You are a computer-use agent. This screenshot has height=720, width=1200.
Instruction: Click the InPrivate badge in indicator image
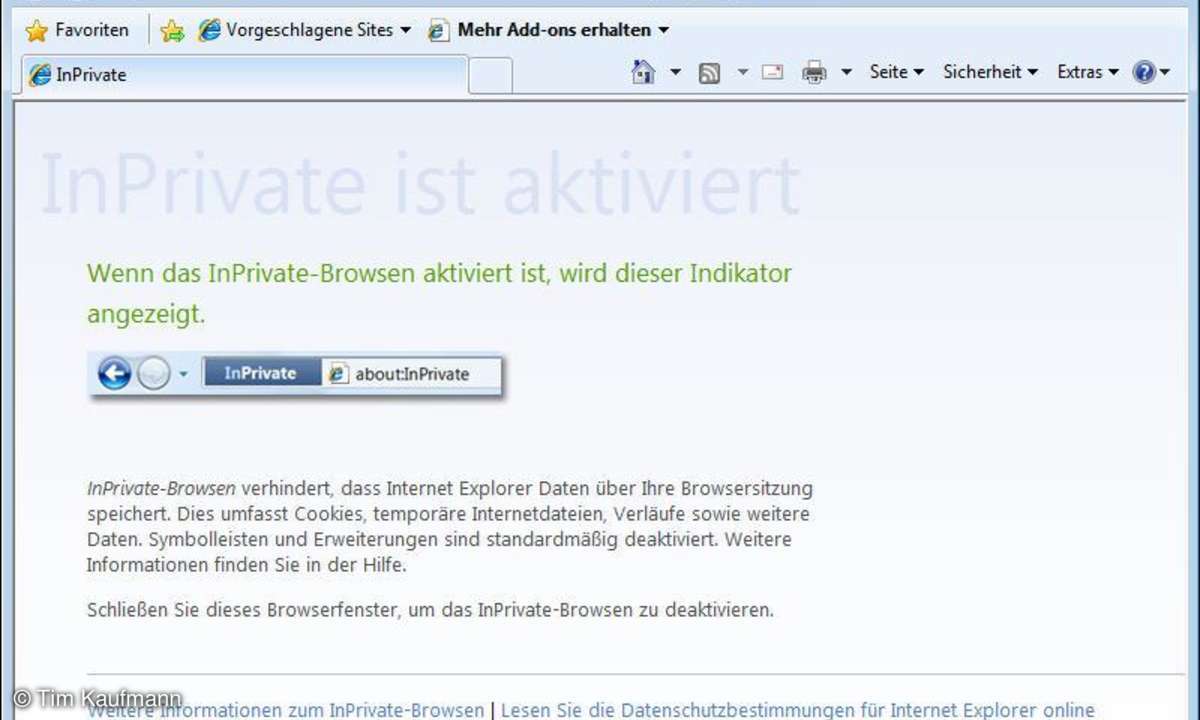click(261, 373)
